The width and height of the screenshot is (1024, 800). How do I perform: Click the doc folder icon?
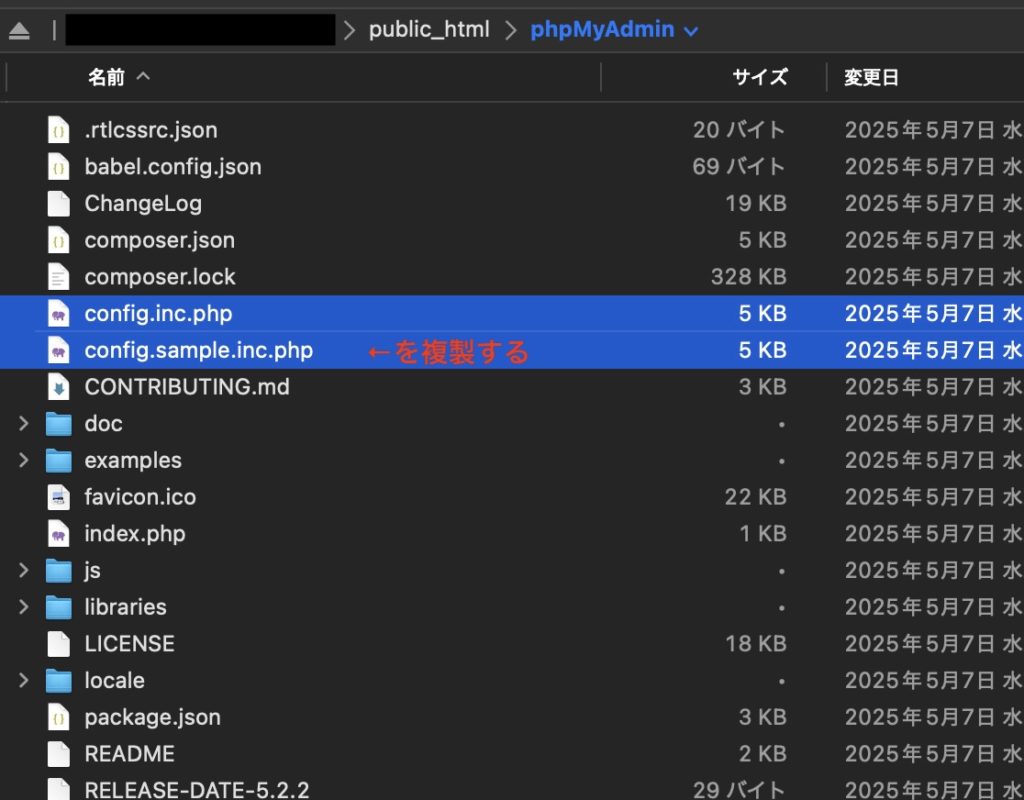tap(59, 424)
